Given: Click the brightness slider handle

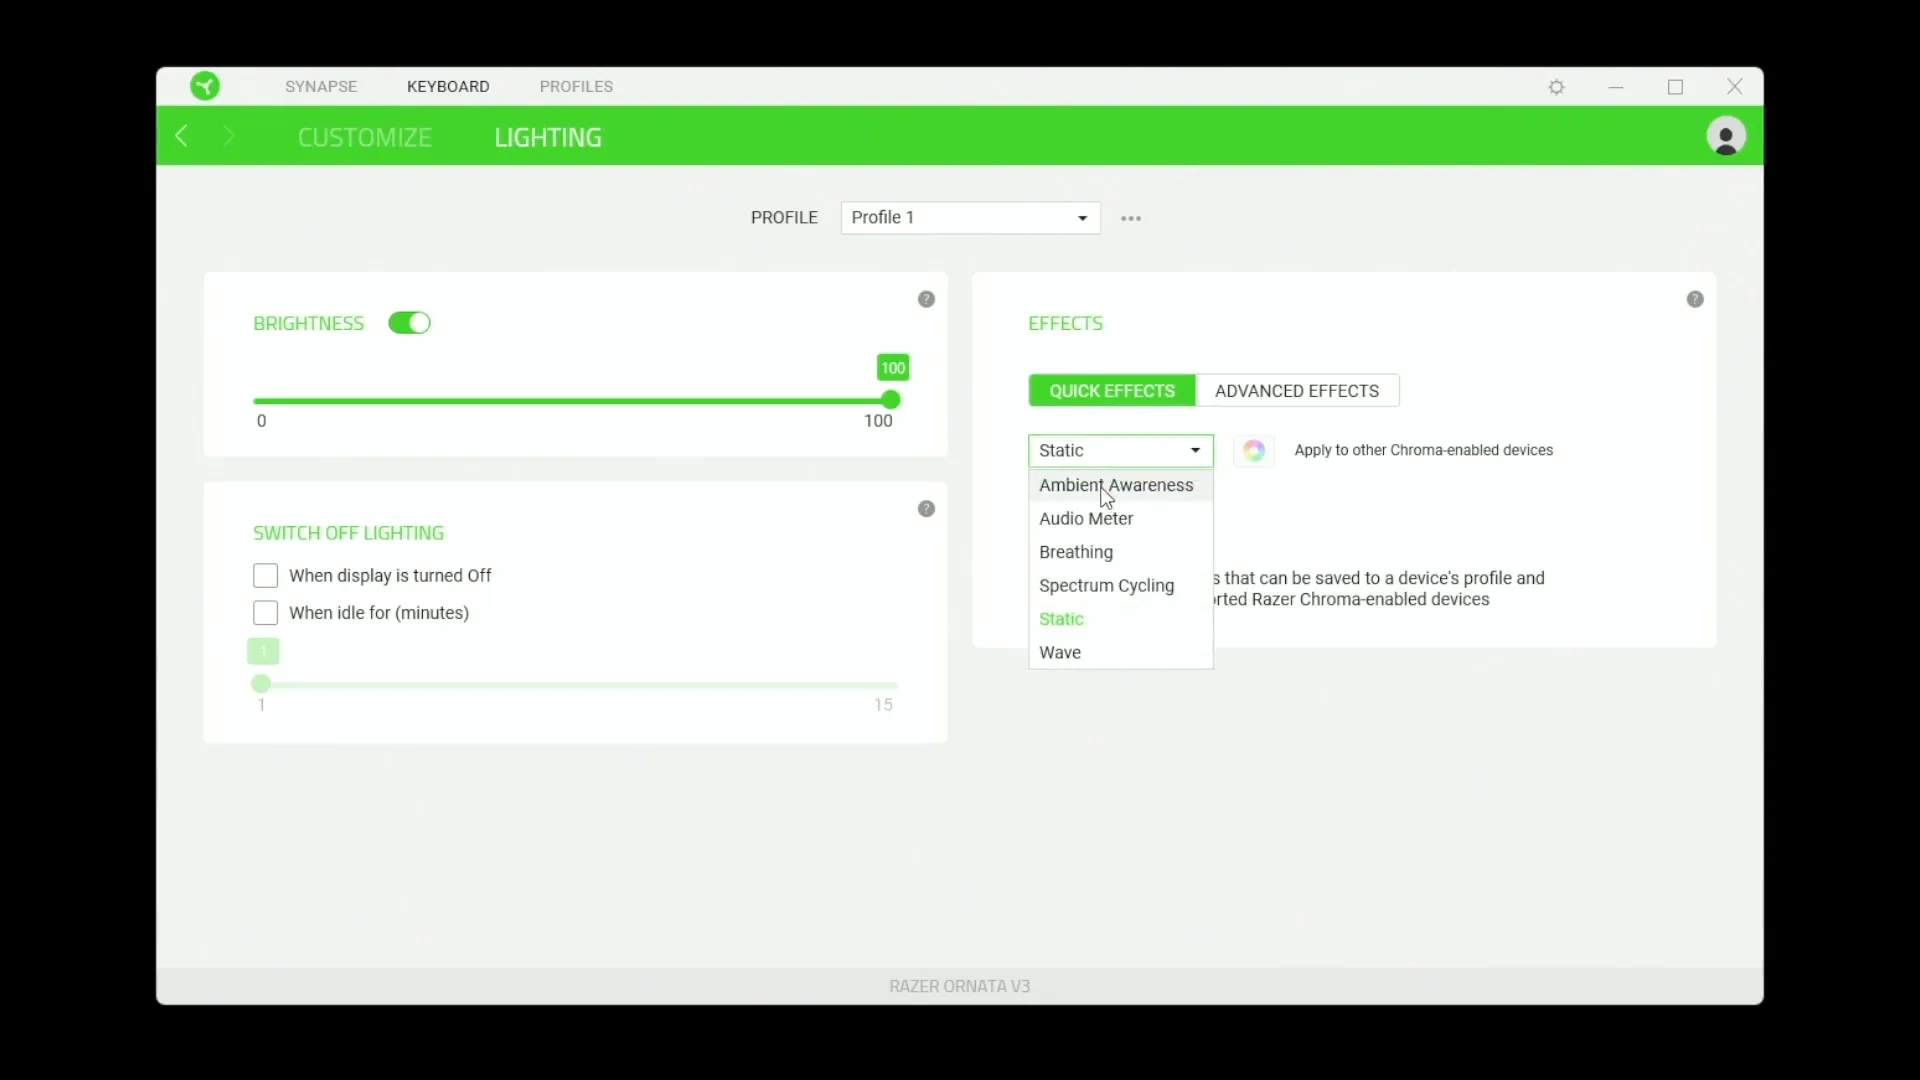Looking at the screenshot, I should (x=890, y=400).
